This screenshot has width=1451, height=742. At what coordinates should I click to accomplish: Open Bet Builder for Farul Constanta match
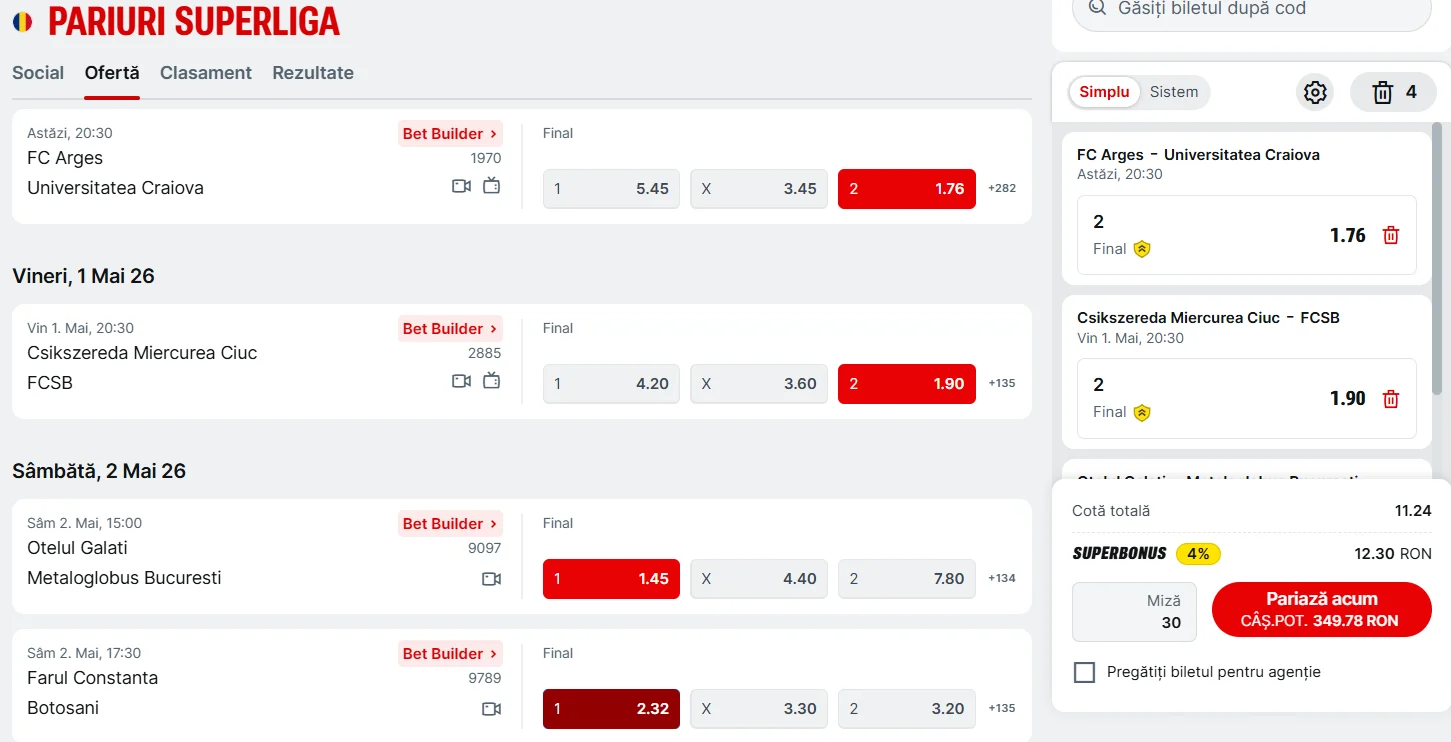(x=450, y=654)
